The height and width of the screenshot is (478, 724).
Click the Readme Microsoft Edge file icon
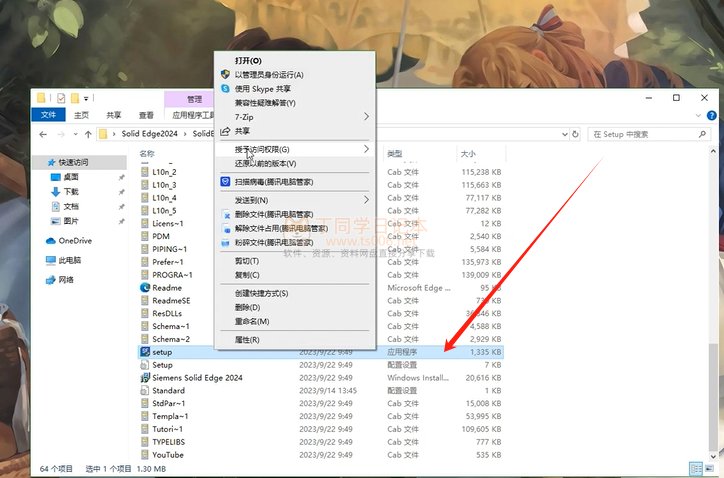click(x=145, y=288)
